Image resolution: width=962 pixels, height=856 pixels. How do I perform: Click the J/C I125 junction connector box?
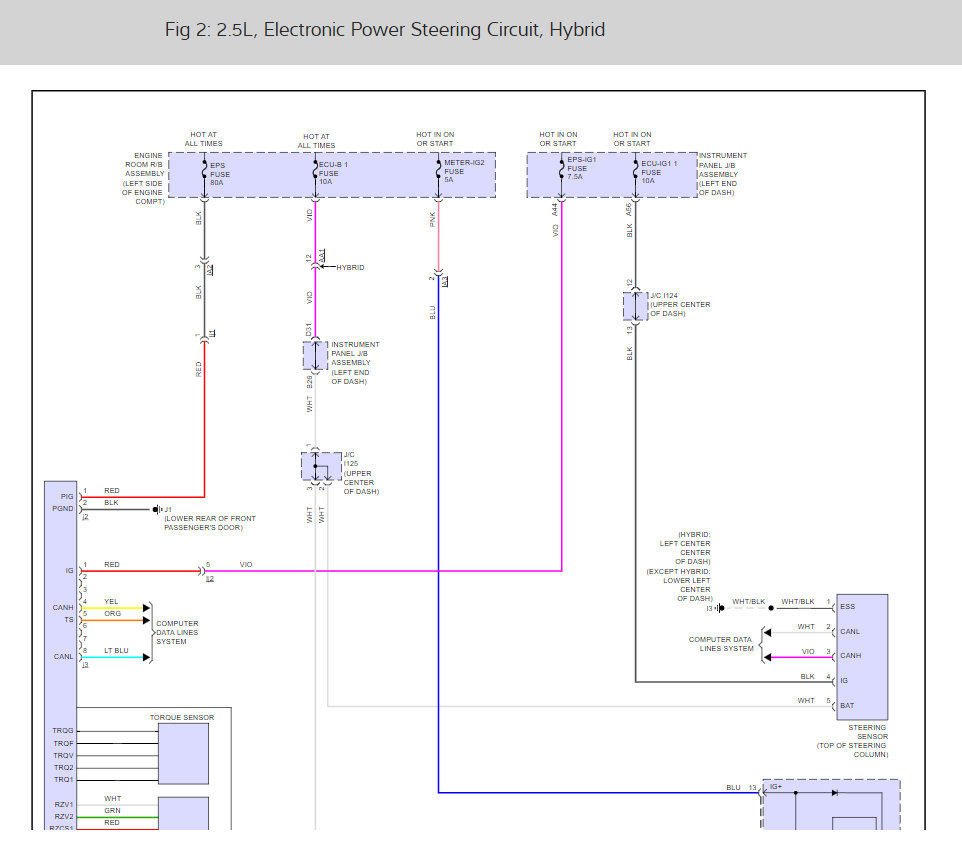coord(321,466)
